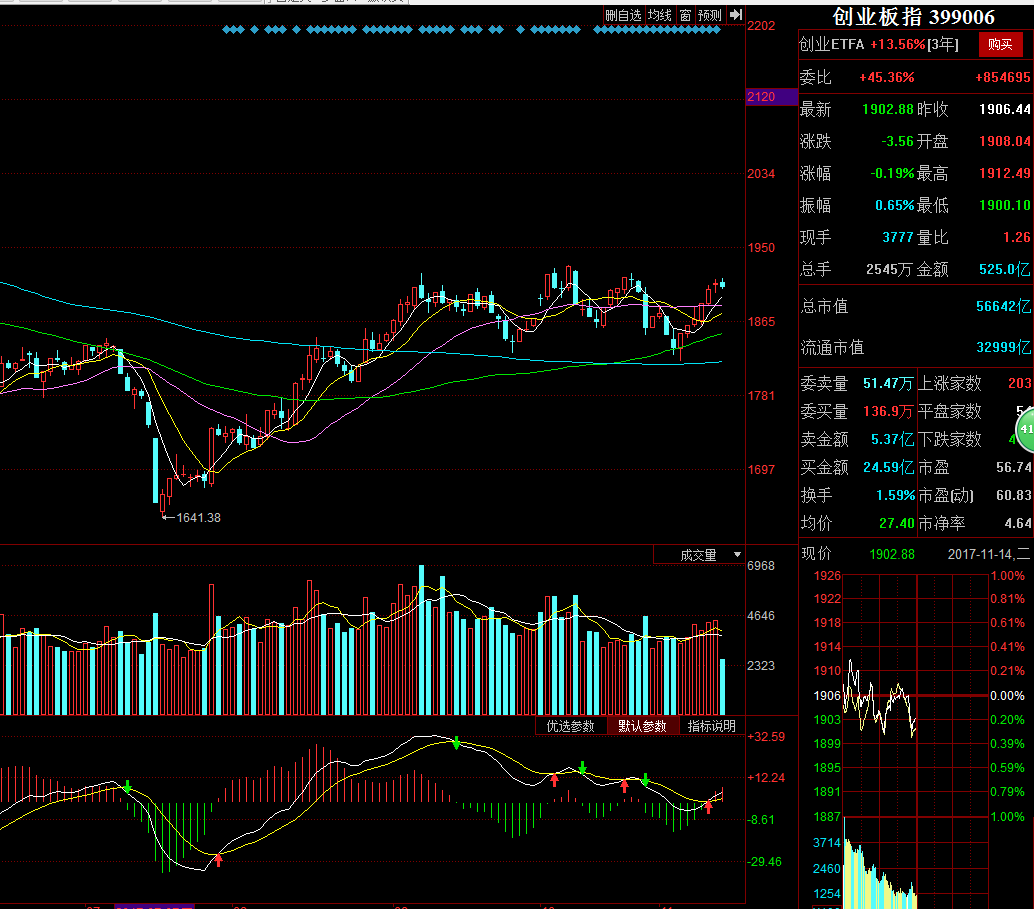
Task: Click the 最低 value 1900.10
Action: pyautogui.click(x=1004, y=205)
